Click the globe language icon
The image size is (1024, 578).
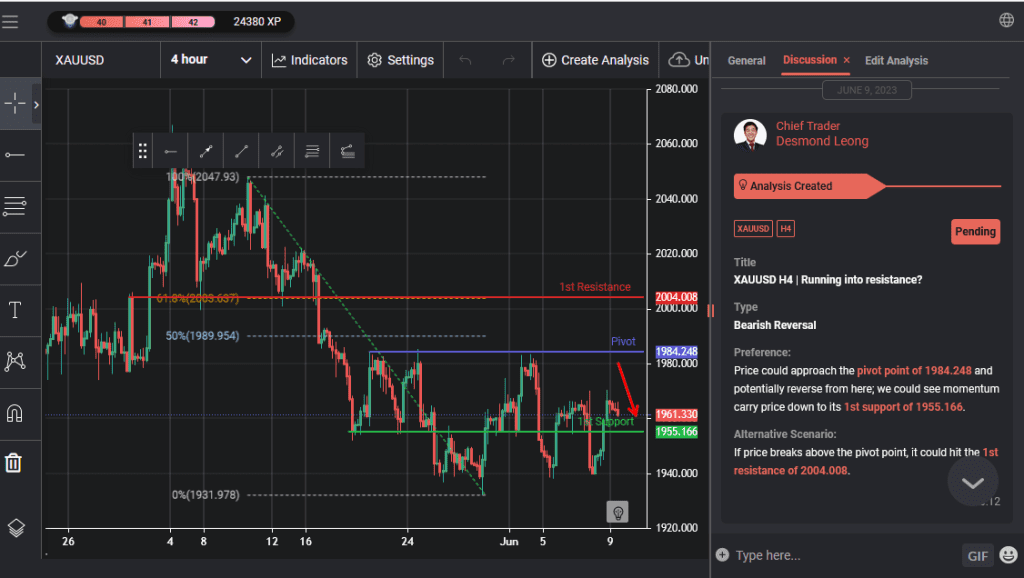pyautogui.click(x=1006, y=20)
